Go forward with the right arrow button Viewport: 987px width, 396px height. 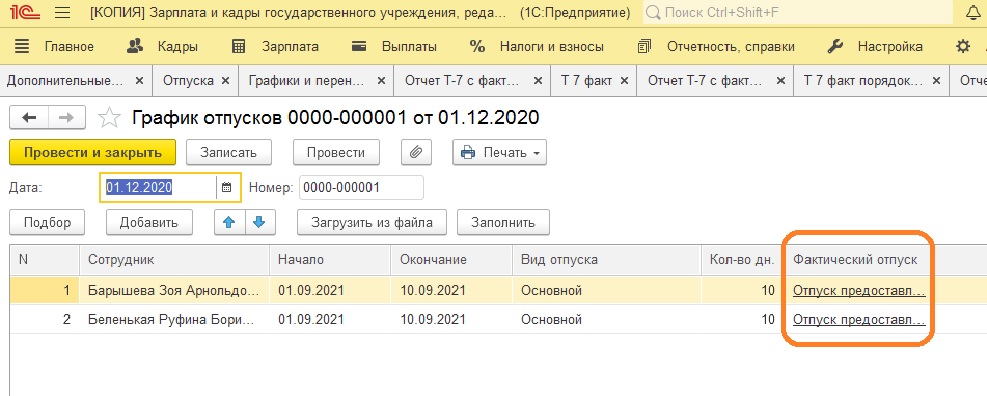(68, 118)
